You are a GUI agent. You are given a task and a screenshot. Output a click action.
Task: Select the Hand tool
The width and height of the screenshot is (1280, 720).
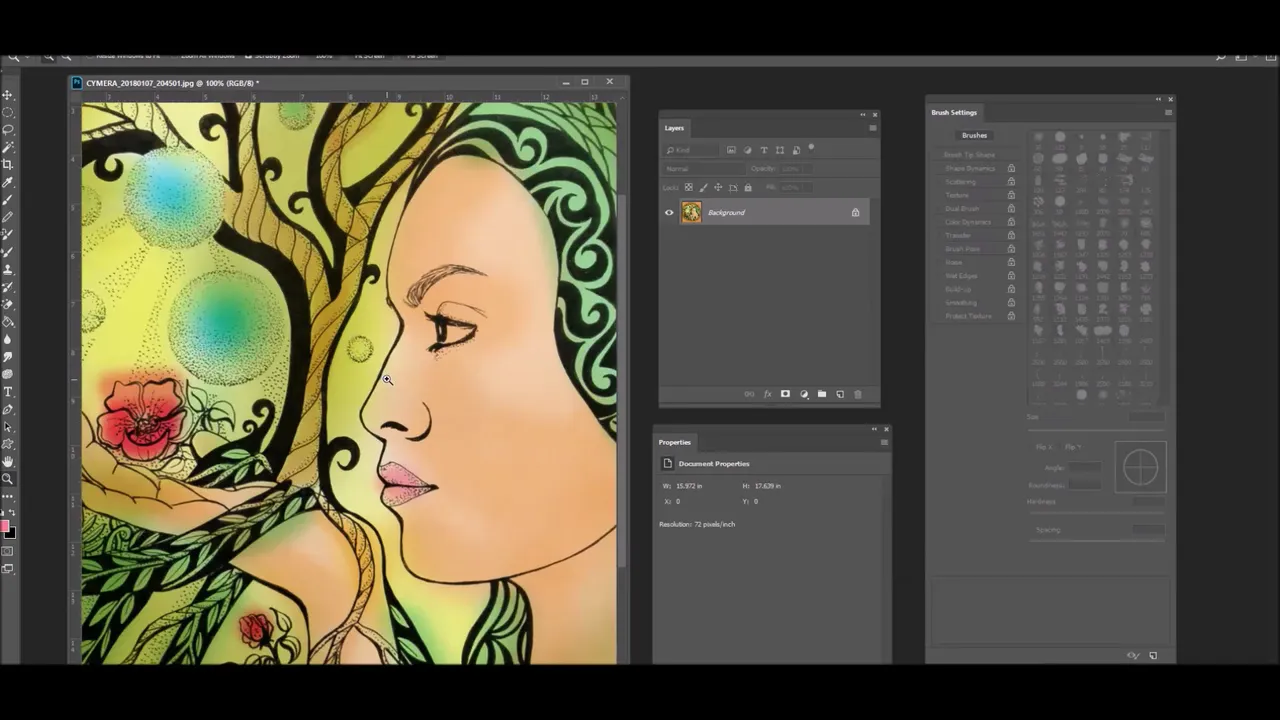coord(8,461)
